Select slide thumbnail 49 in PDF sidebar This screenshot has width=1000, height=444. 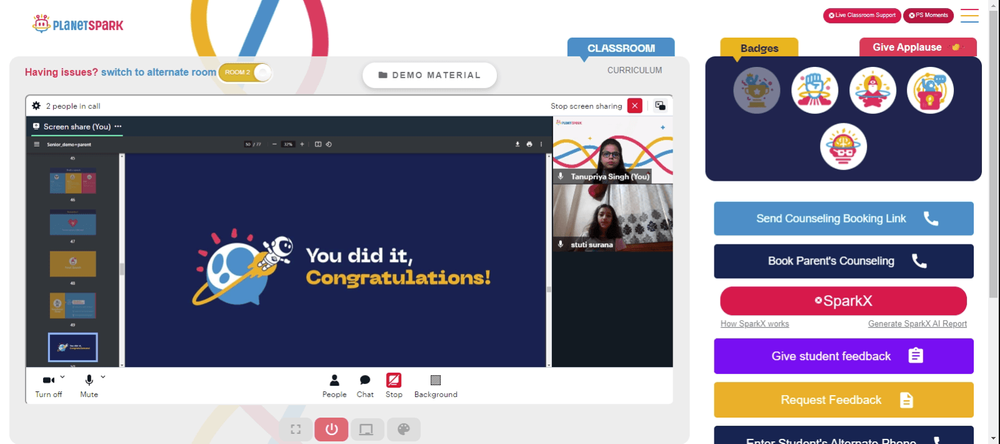[x=73, y=306]
